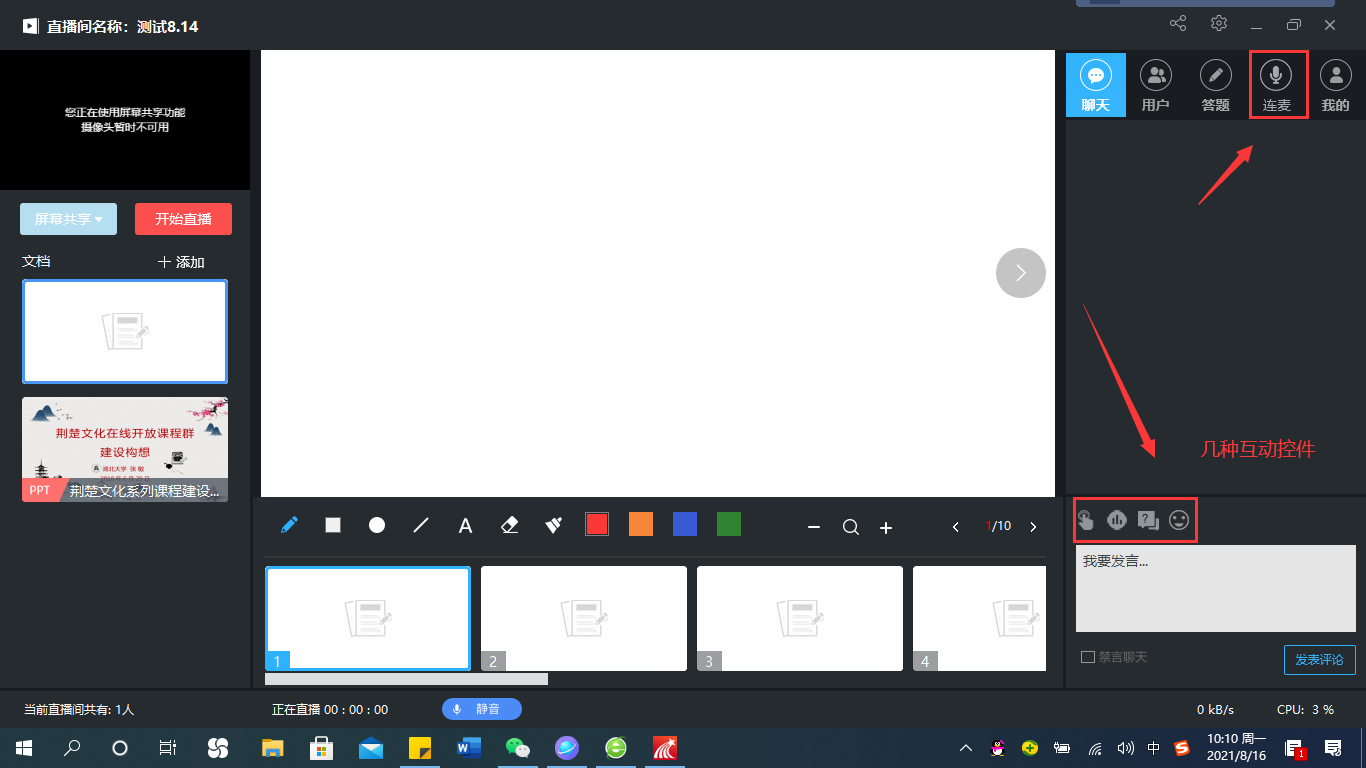Select the green color swatch
This screenshot has width=1366, height=768.
tap(729, 524)
